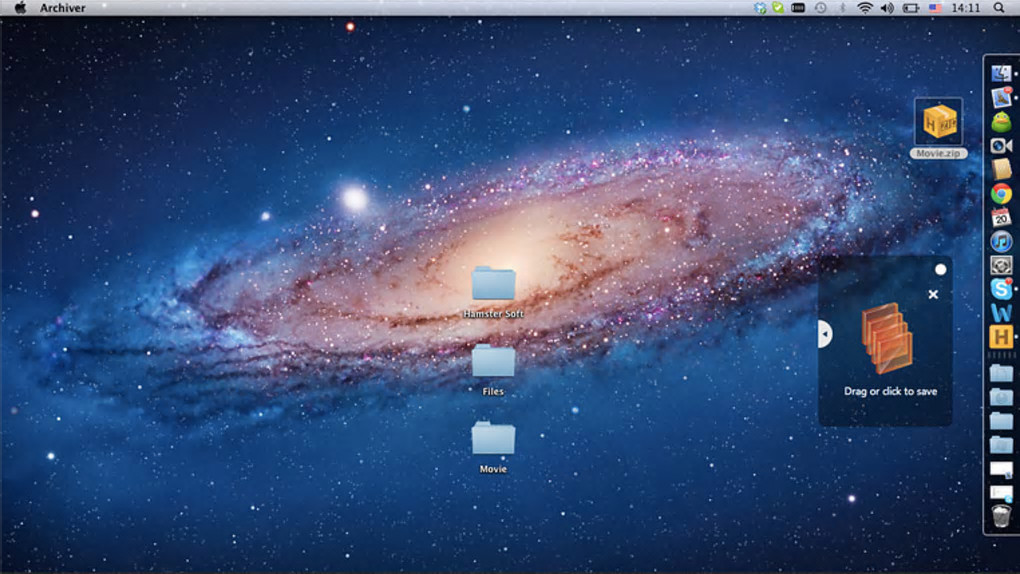Open the Apple menu
The image size is (1020, 574).
[20, 8]
